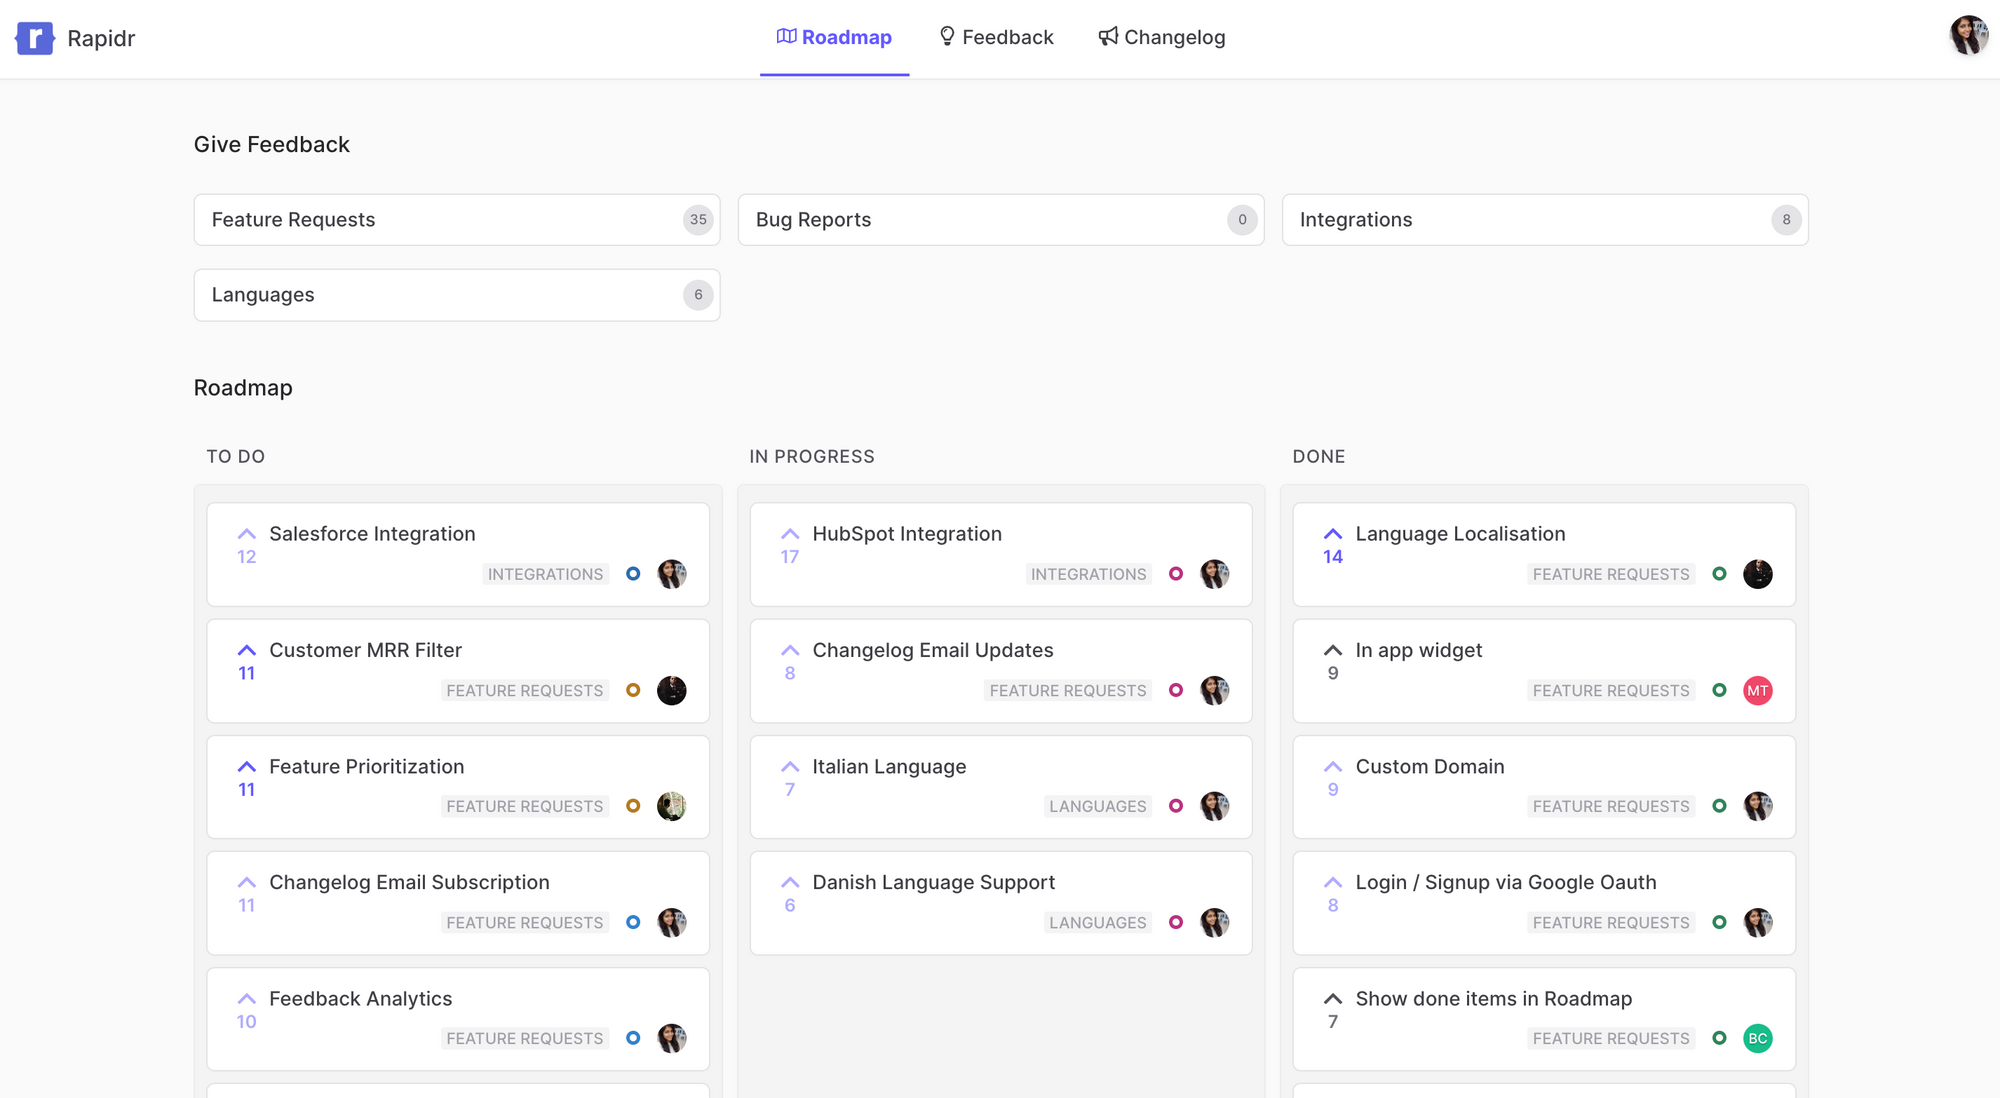Open the Custom Domain title
2000x1098 pixels.
point(1430,767)
